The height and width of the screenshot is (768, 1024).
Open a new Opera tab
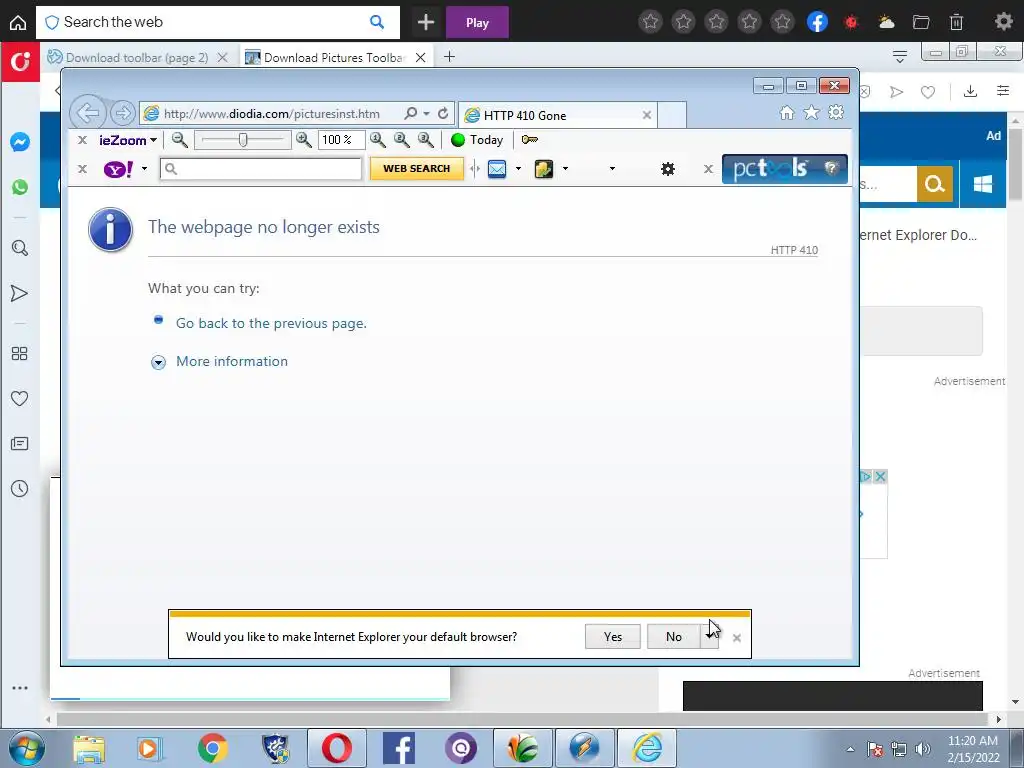tap(449, 57)
